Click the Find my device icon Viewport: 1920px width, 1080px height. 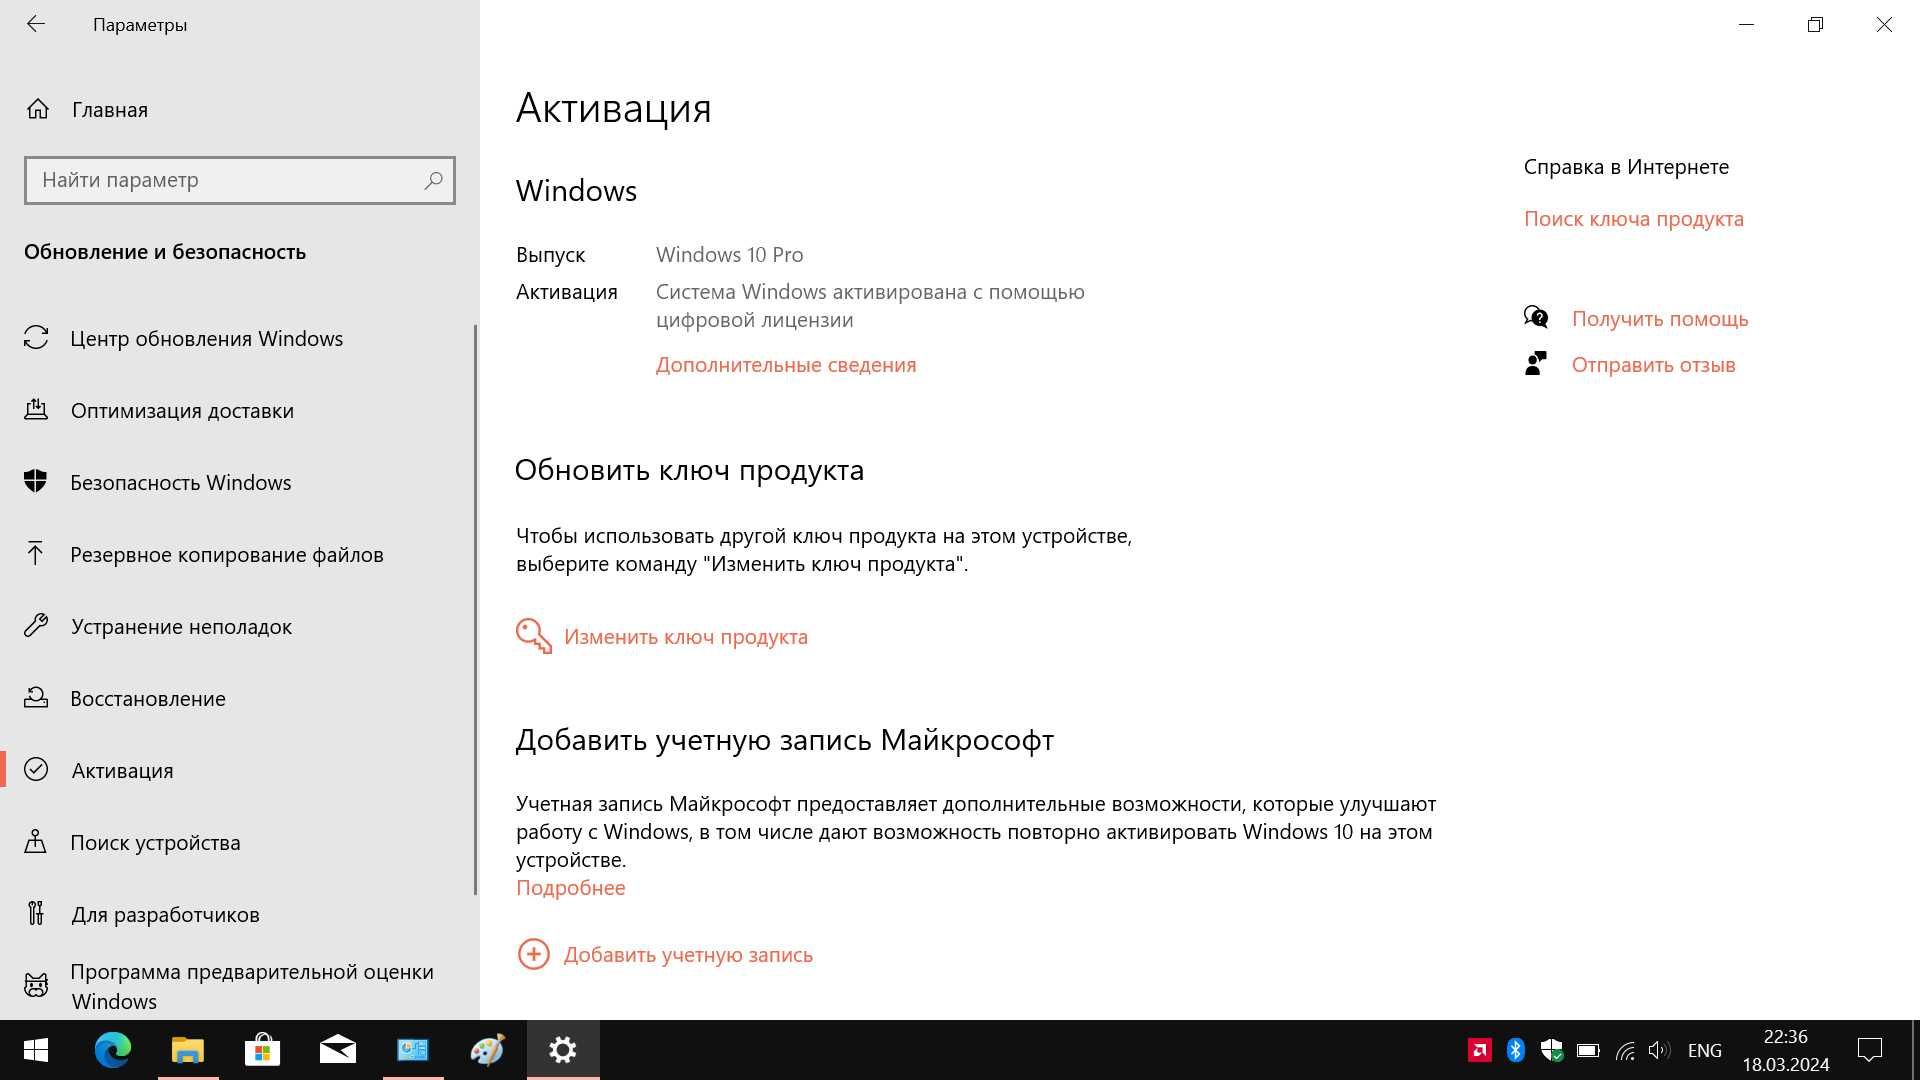36,842
